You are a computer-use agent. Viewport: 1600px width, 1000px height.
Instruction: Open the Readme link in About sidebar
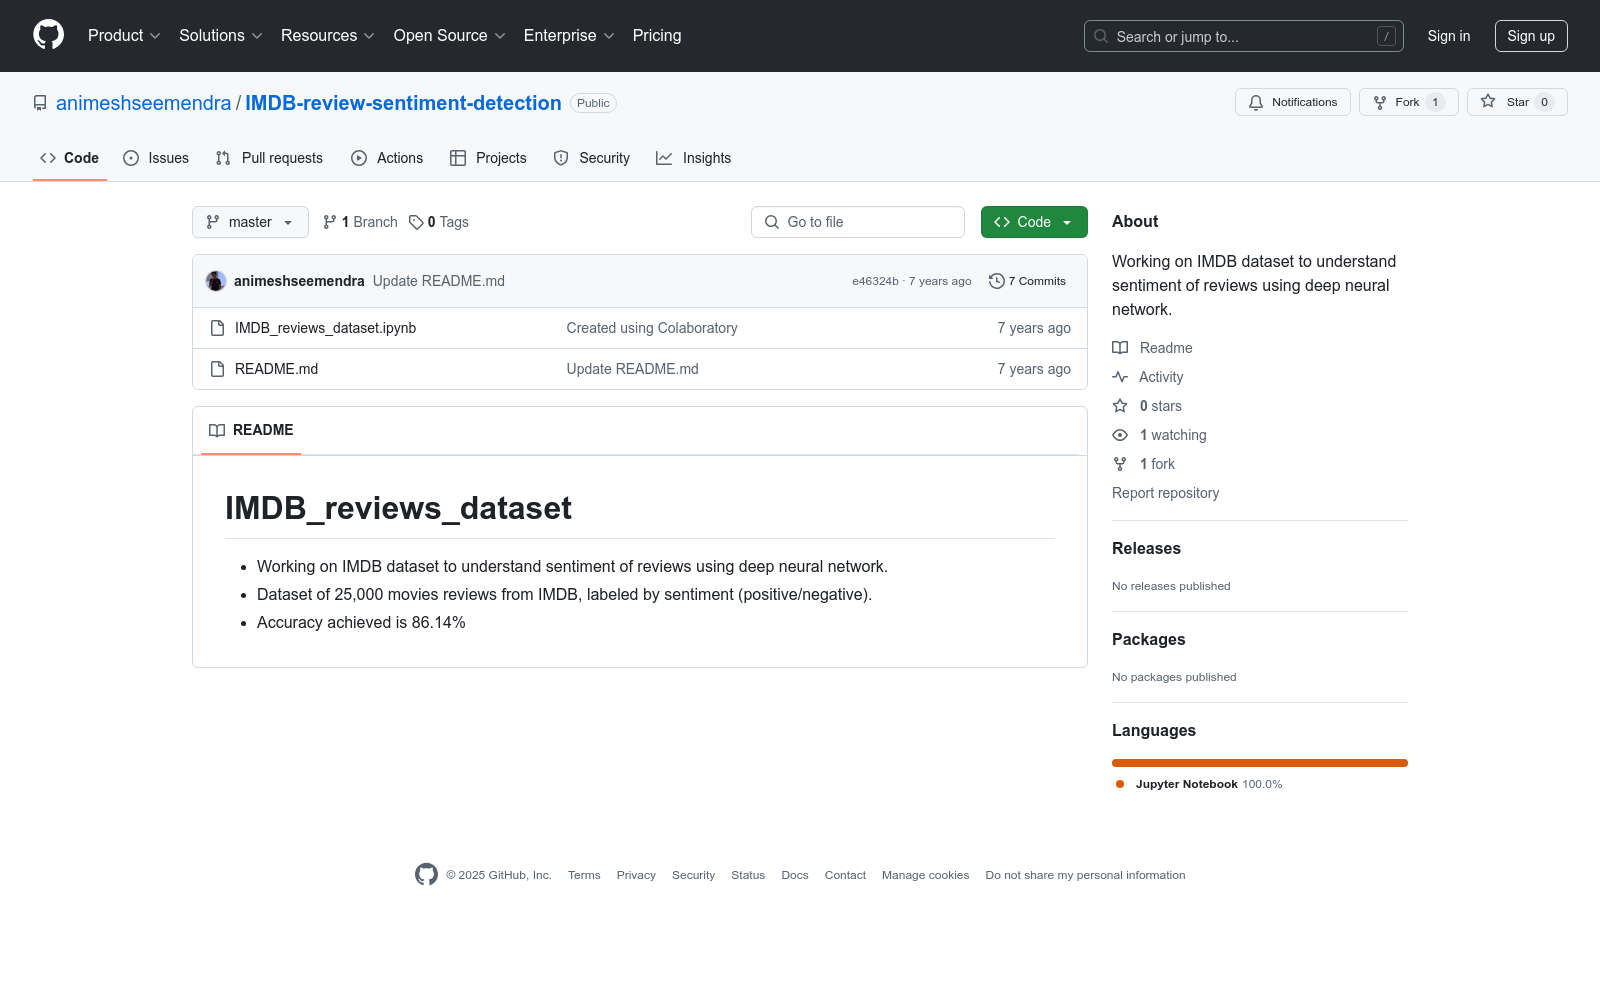coord(1152,348)
